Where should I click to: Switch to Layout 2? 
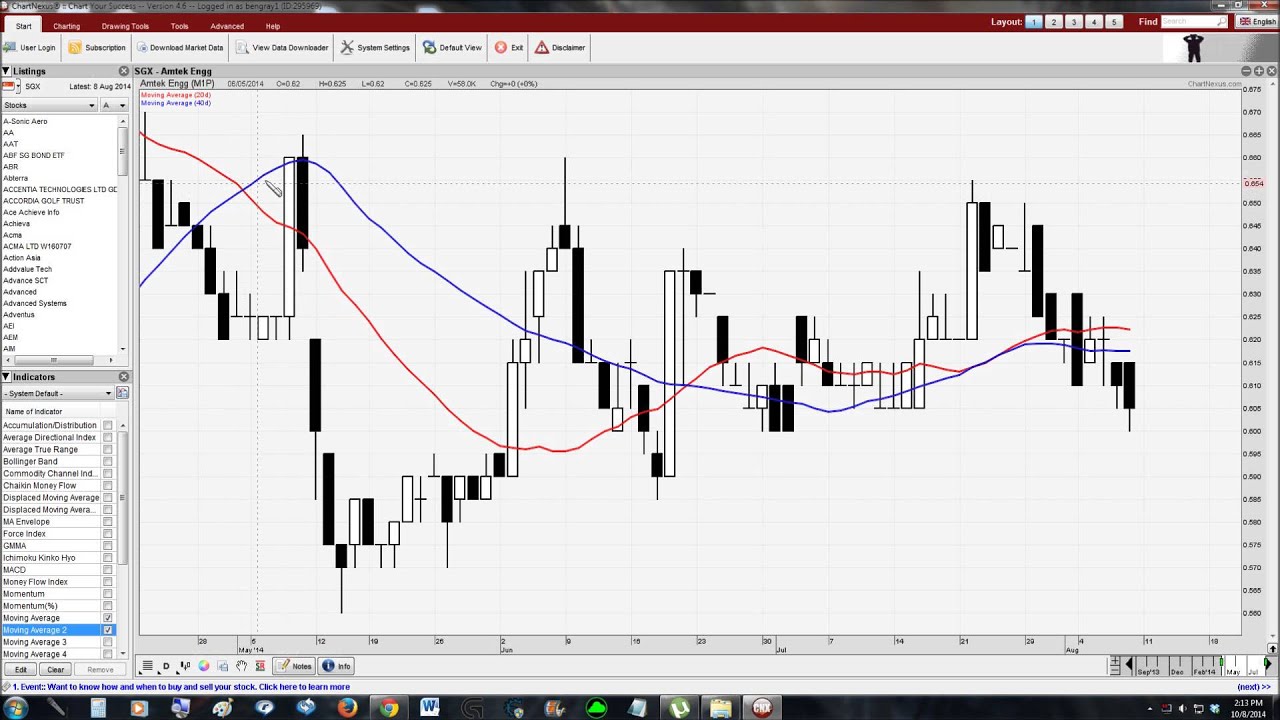[x=1053, y=22]
